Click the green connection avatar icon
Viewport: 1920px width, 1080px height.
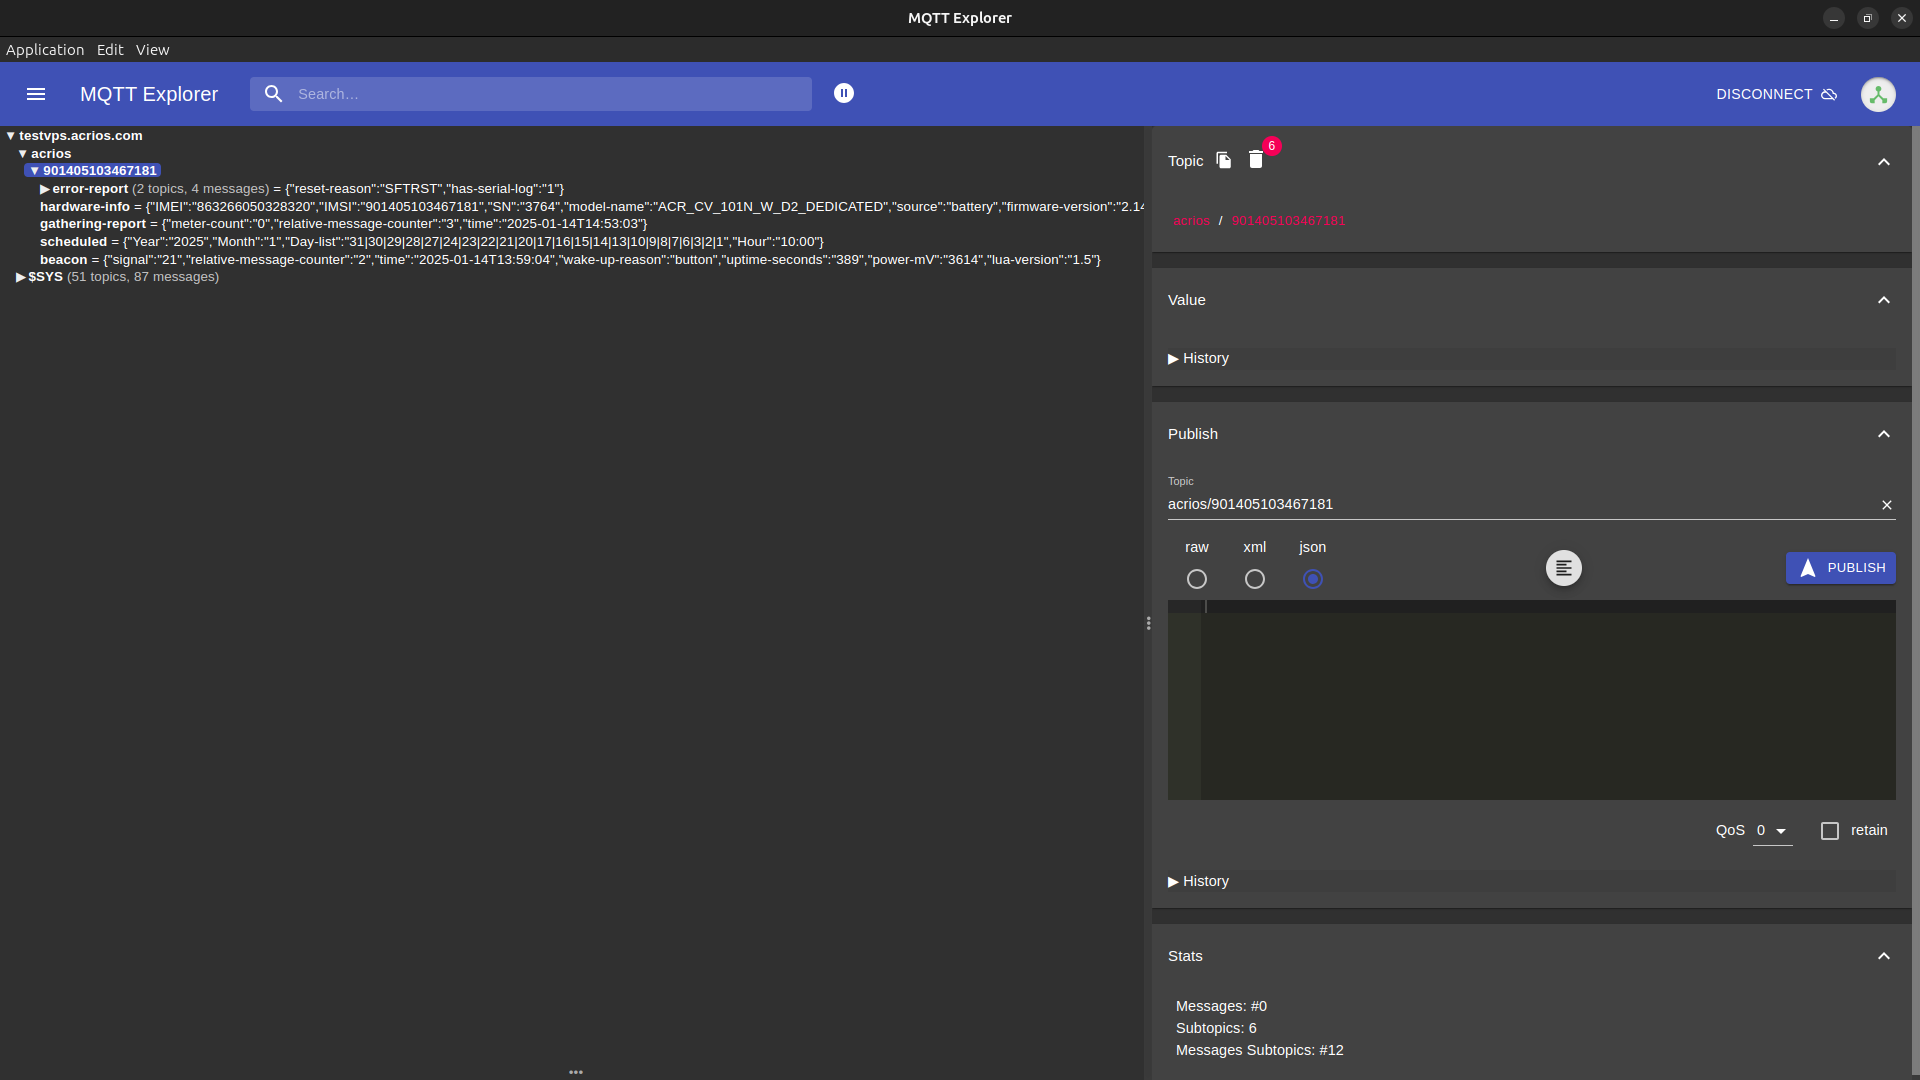(x=1878, y=94)
